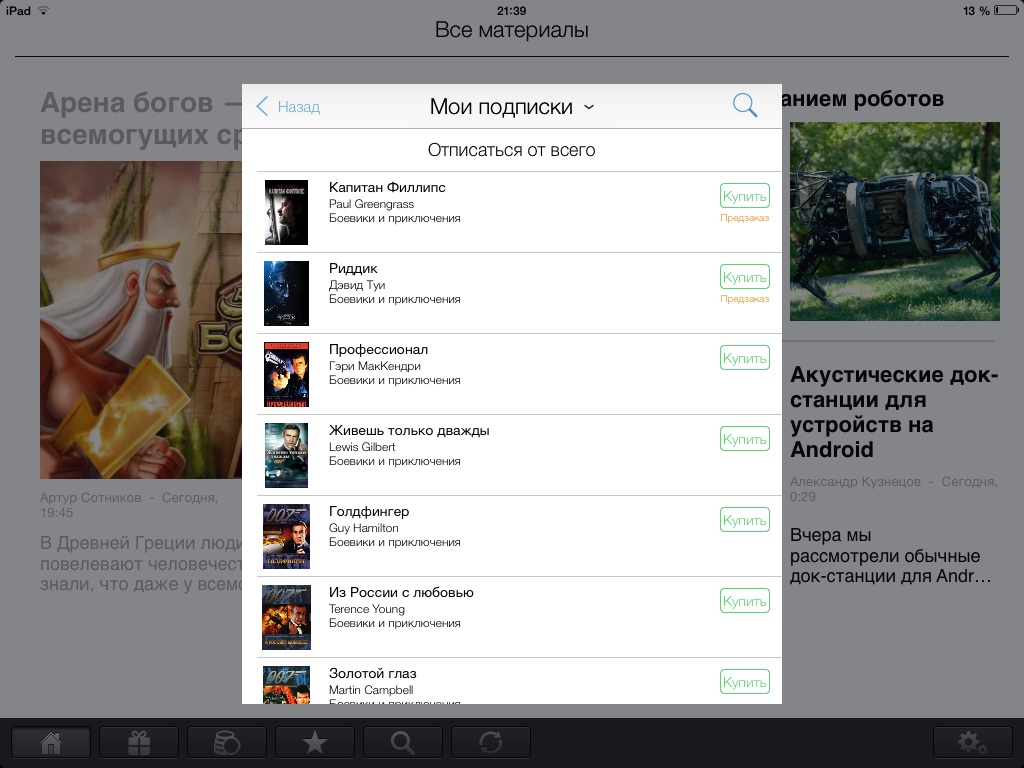1024x768 pixels.
Task: Select the title Живешь только дважды
Action: pyautogui.click(x=409, y=430)
